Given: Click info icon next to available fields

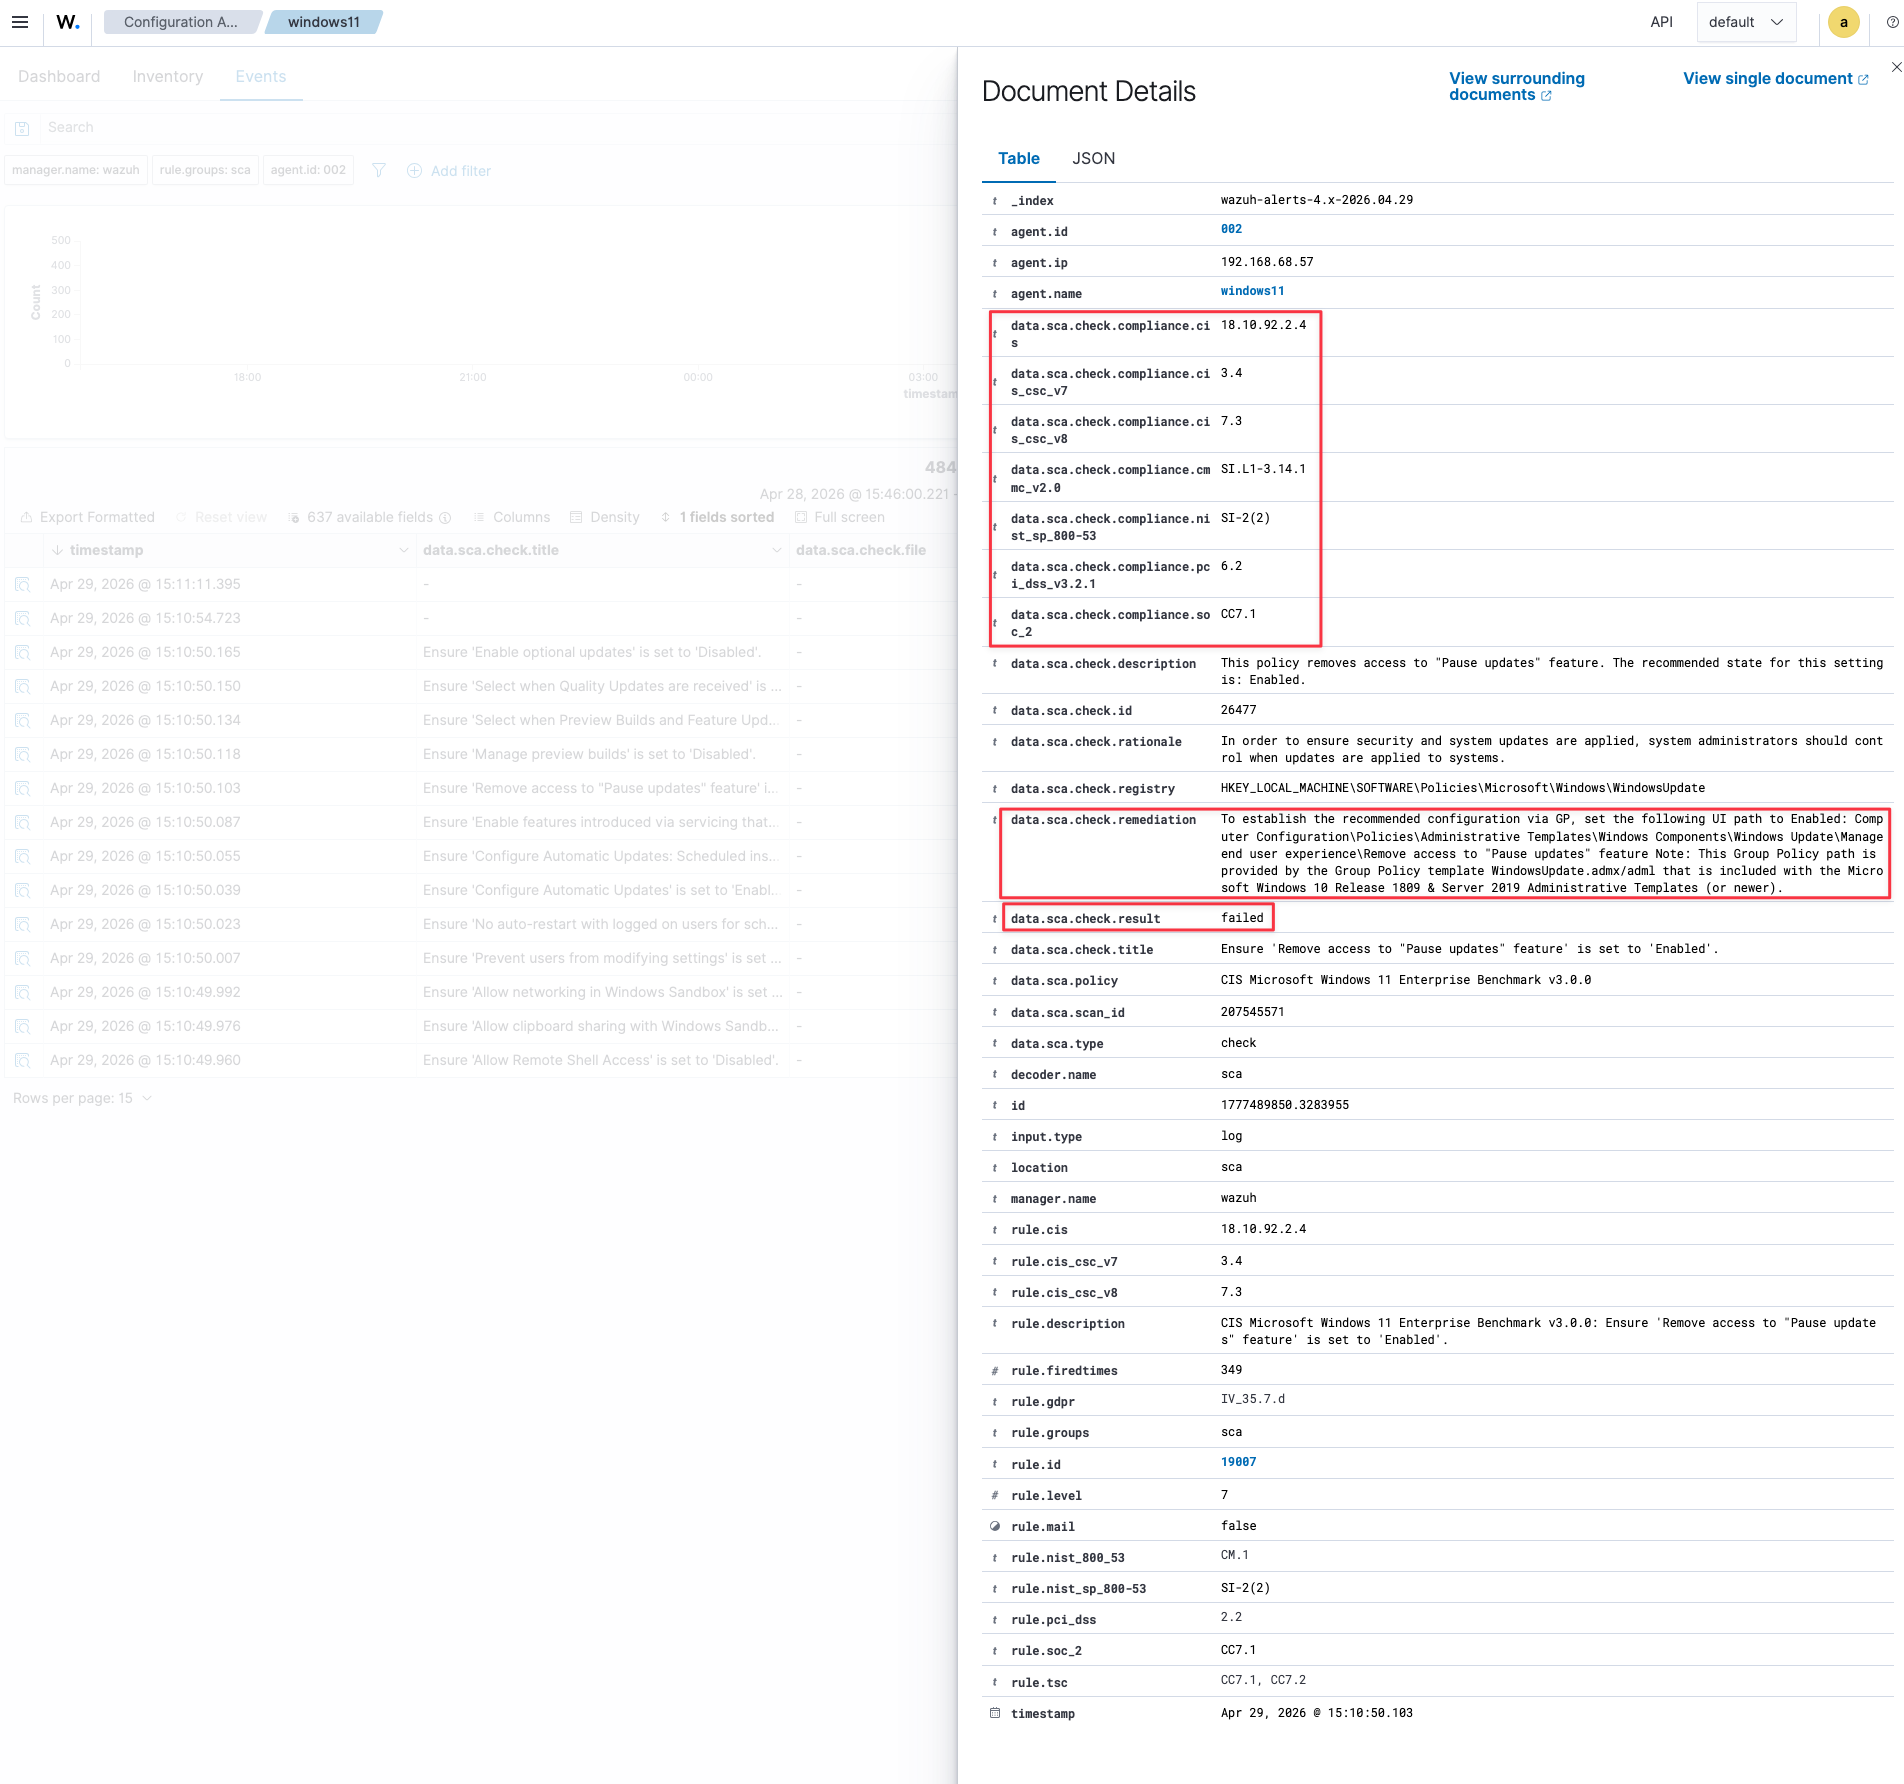Looking at the screenshot, I should (446, 518).
